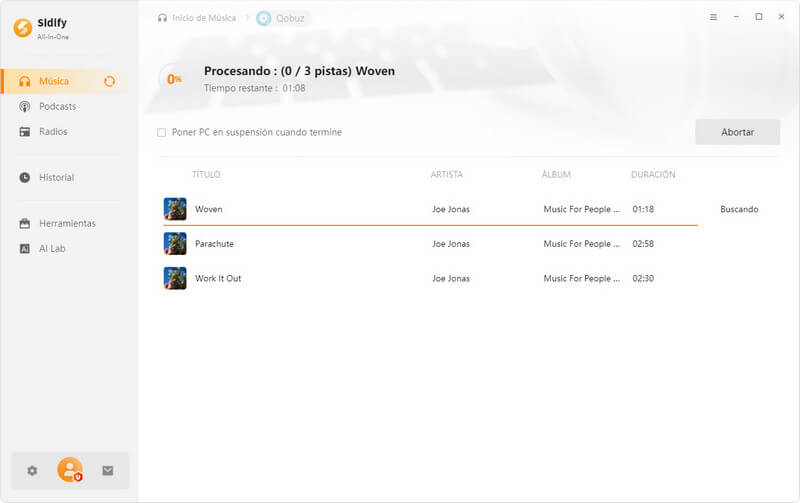Click the Qobuz disc icon
800x503 pixels.
click(264, 18)
